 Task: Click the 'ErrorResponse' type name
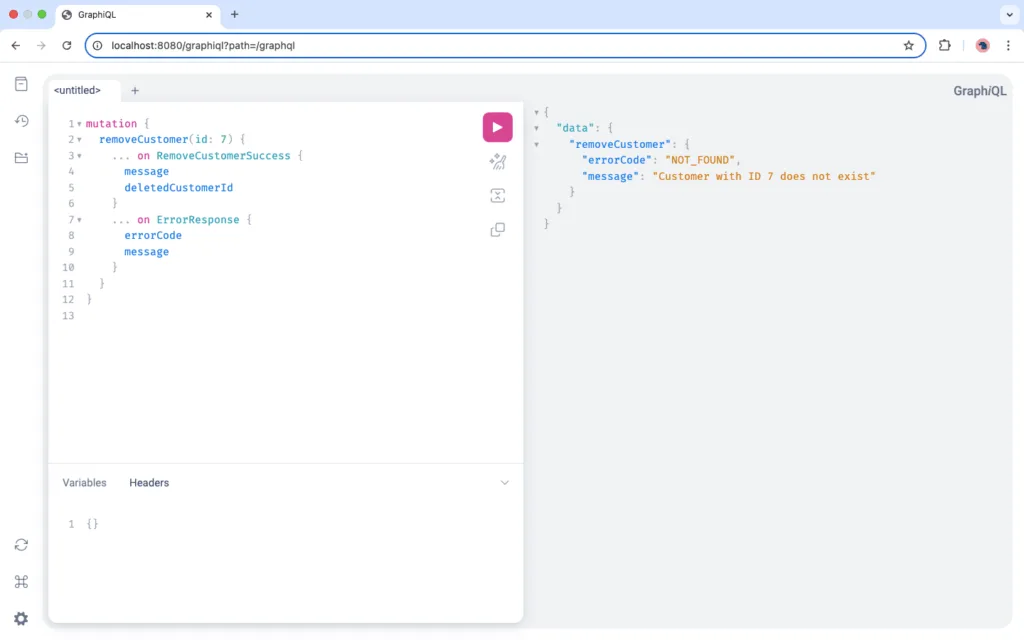click(198, 219)
